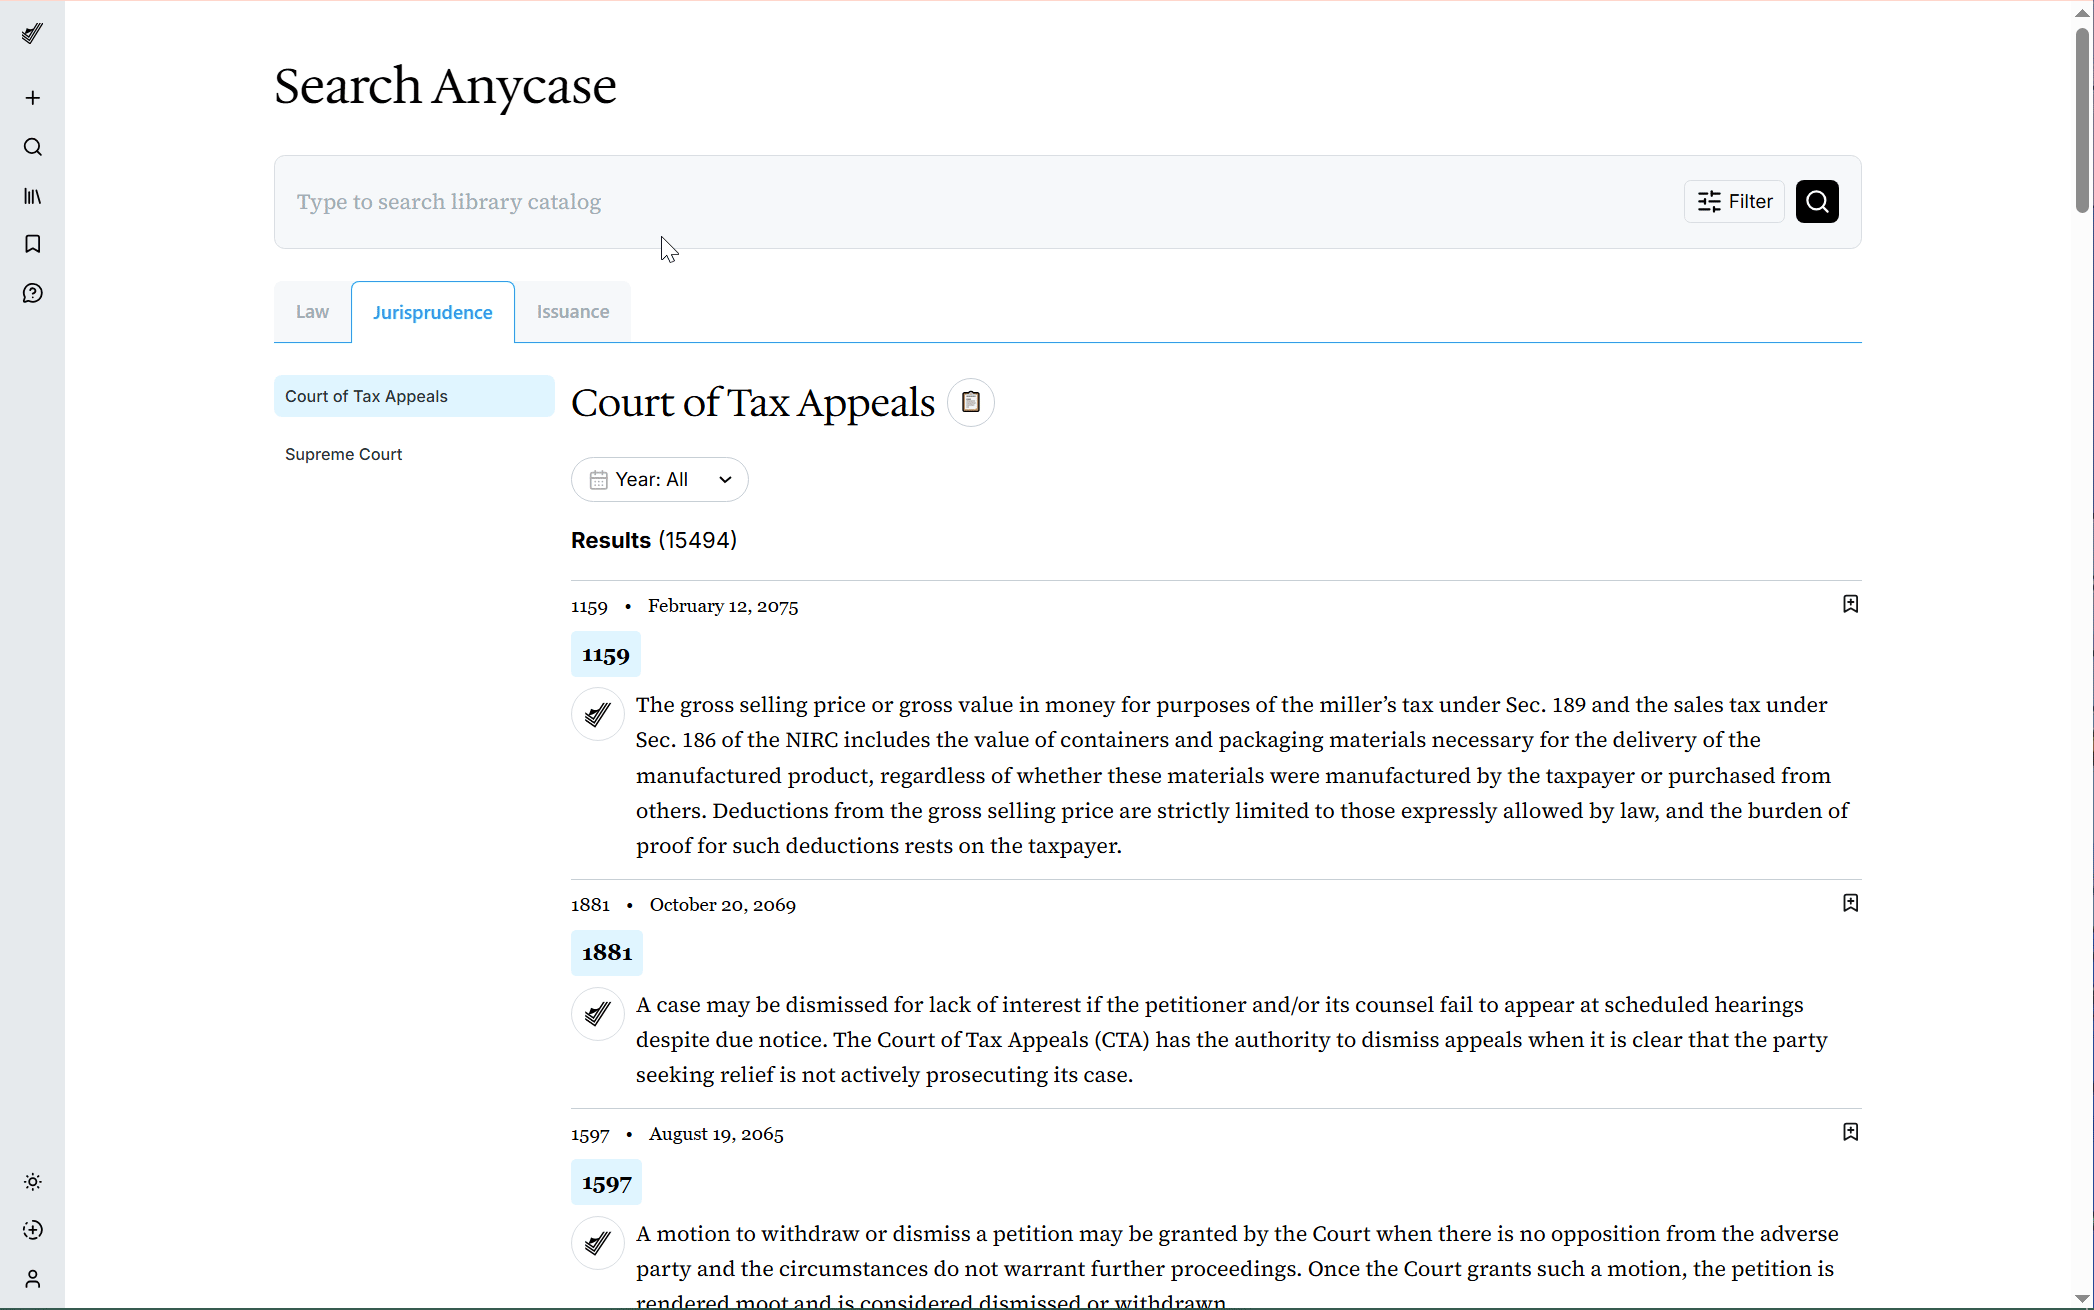Switch to the Issuance tab
Screen dimensions: 2094x1310
pos(572,312)
